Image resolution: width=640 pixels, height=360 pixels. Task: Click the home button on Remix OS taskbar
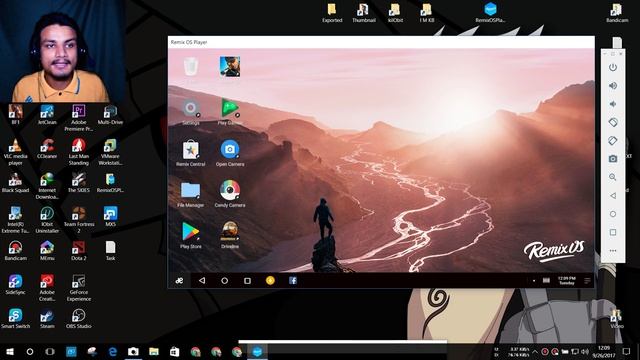tap(224, 281)
